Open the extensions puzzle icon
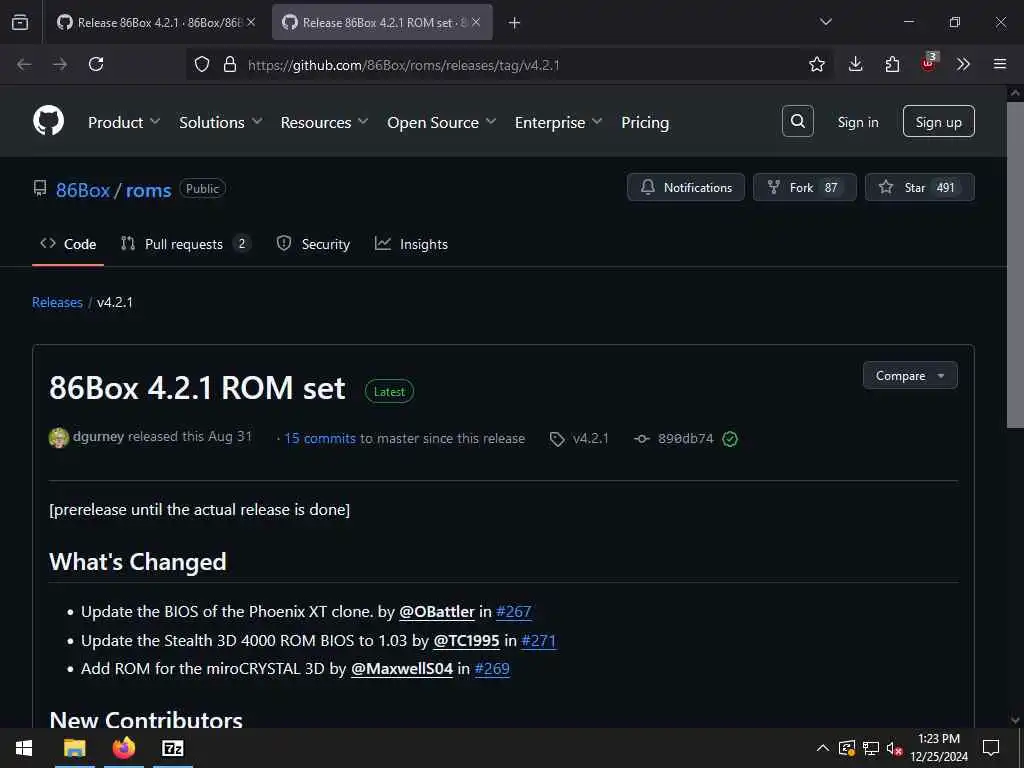The width and height of the screenshot is (1024, 768). point(892,64)
